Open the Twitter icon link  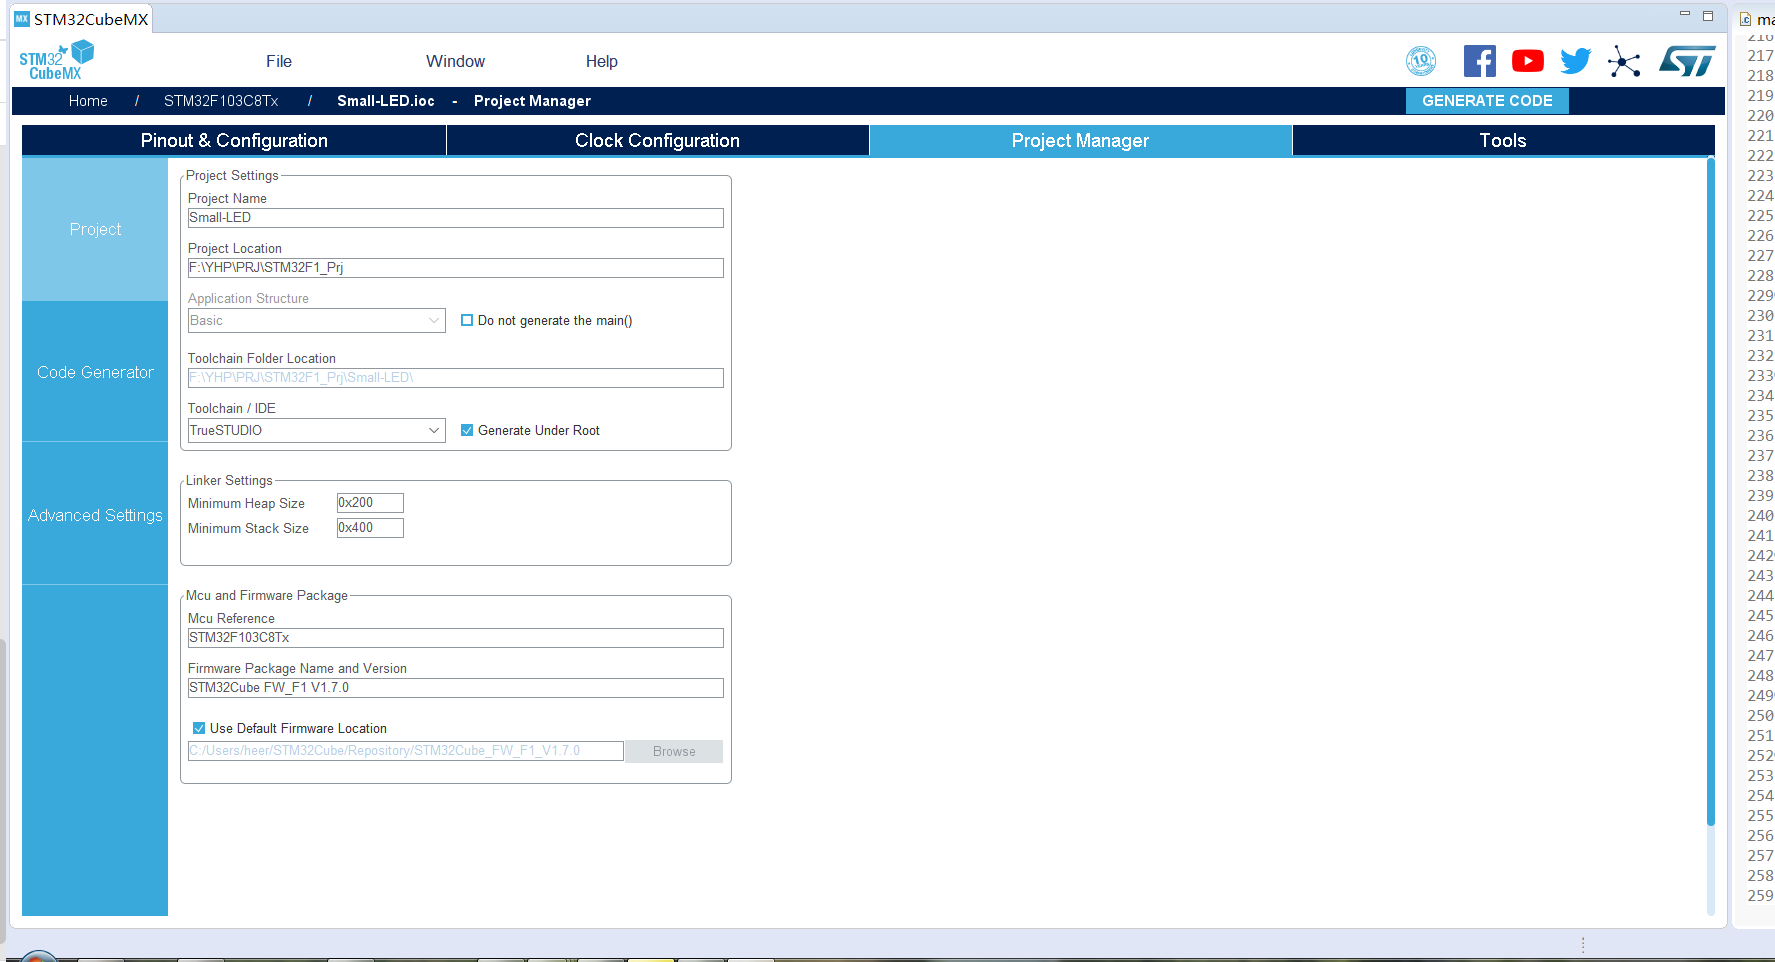(1576, 61)
